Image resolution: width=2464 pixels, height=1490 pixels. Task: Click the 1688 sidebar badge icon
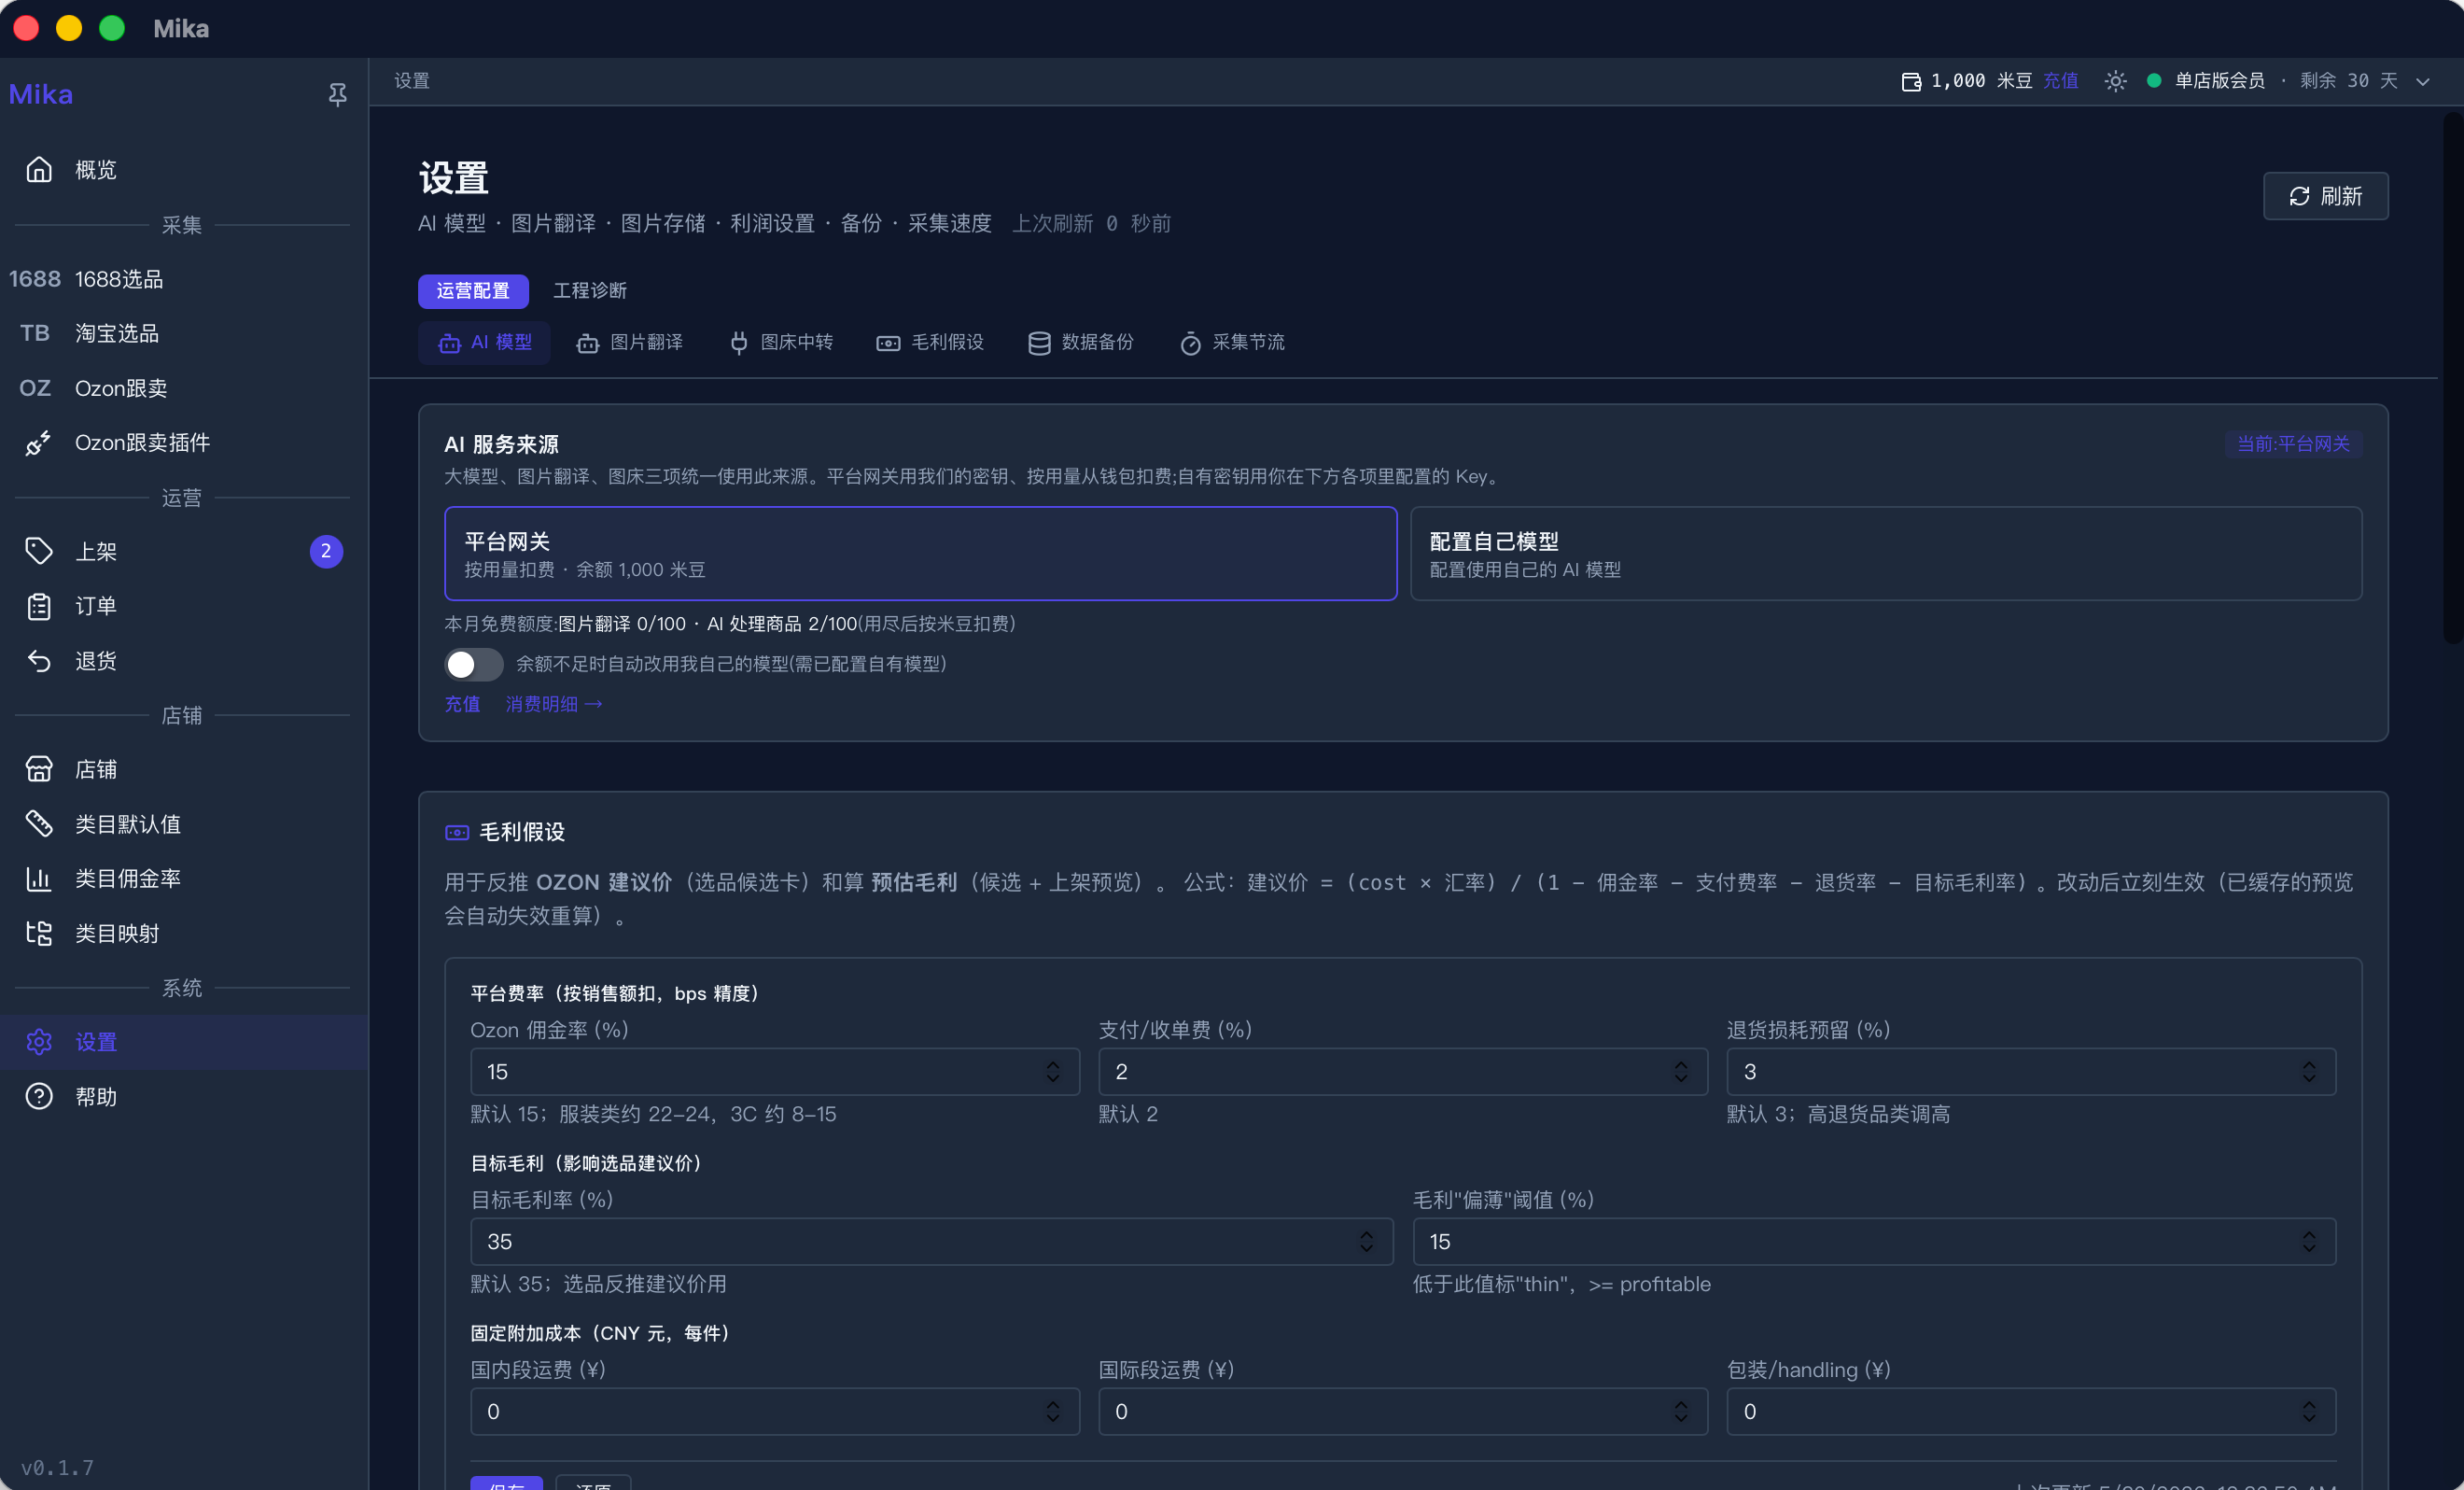click(x=35, y=279)
